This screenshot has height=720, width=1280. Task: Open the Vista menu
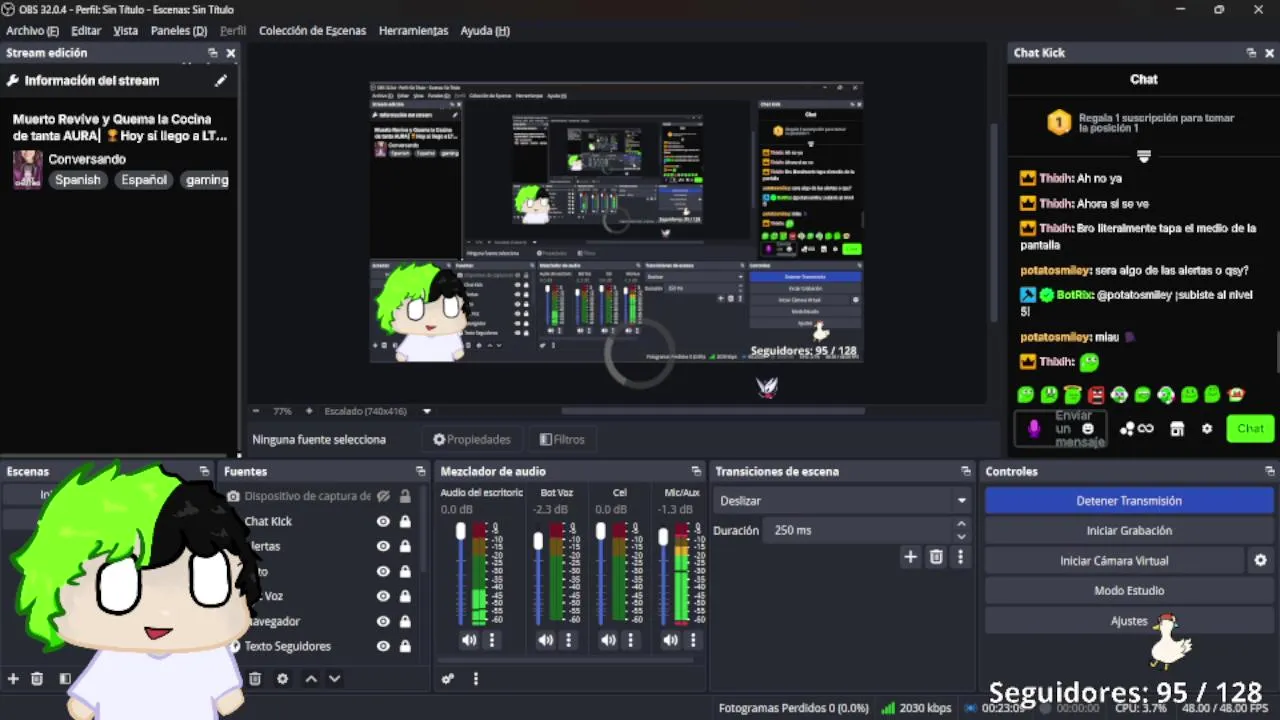(x=126, y=30)
